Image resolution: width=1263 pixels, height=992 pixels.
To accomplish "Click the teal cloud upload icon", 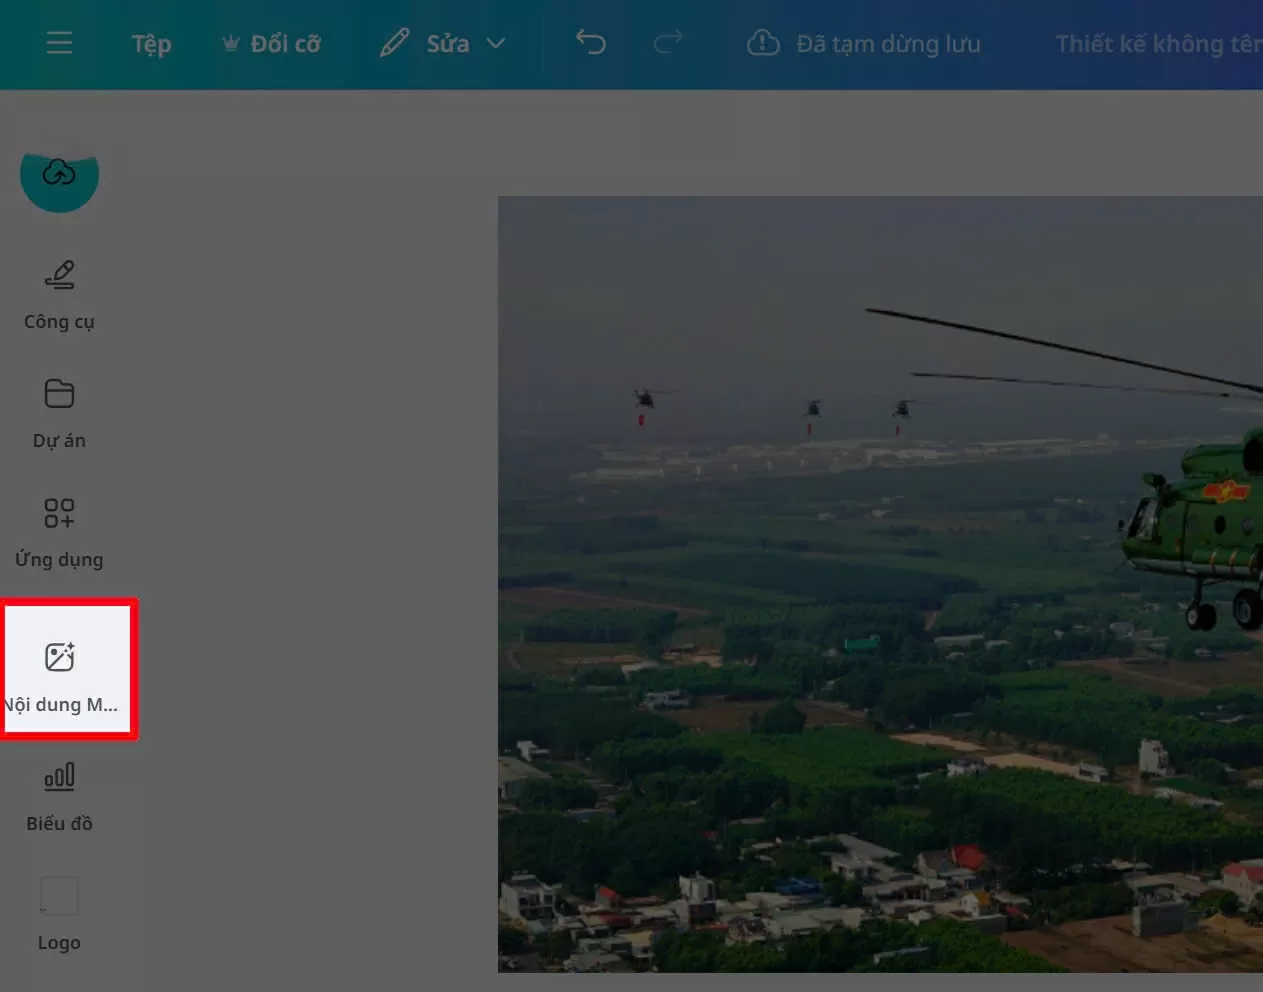I will coord(59,176).
